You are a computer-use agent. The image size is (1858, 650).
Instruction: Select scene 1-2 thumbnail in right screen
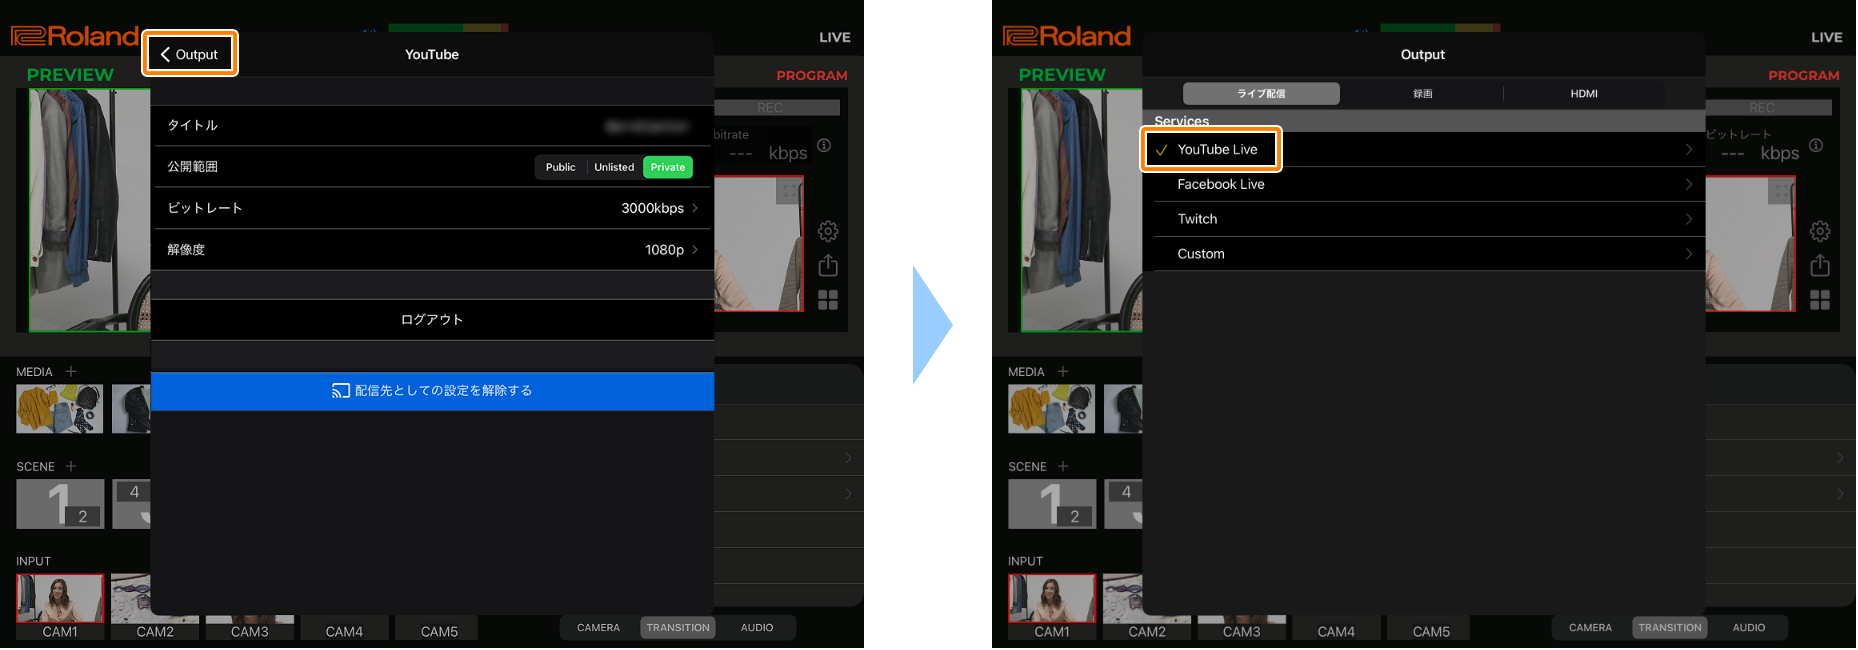[x=1052, y=504]
